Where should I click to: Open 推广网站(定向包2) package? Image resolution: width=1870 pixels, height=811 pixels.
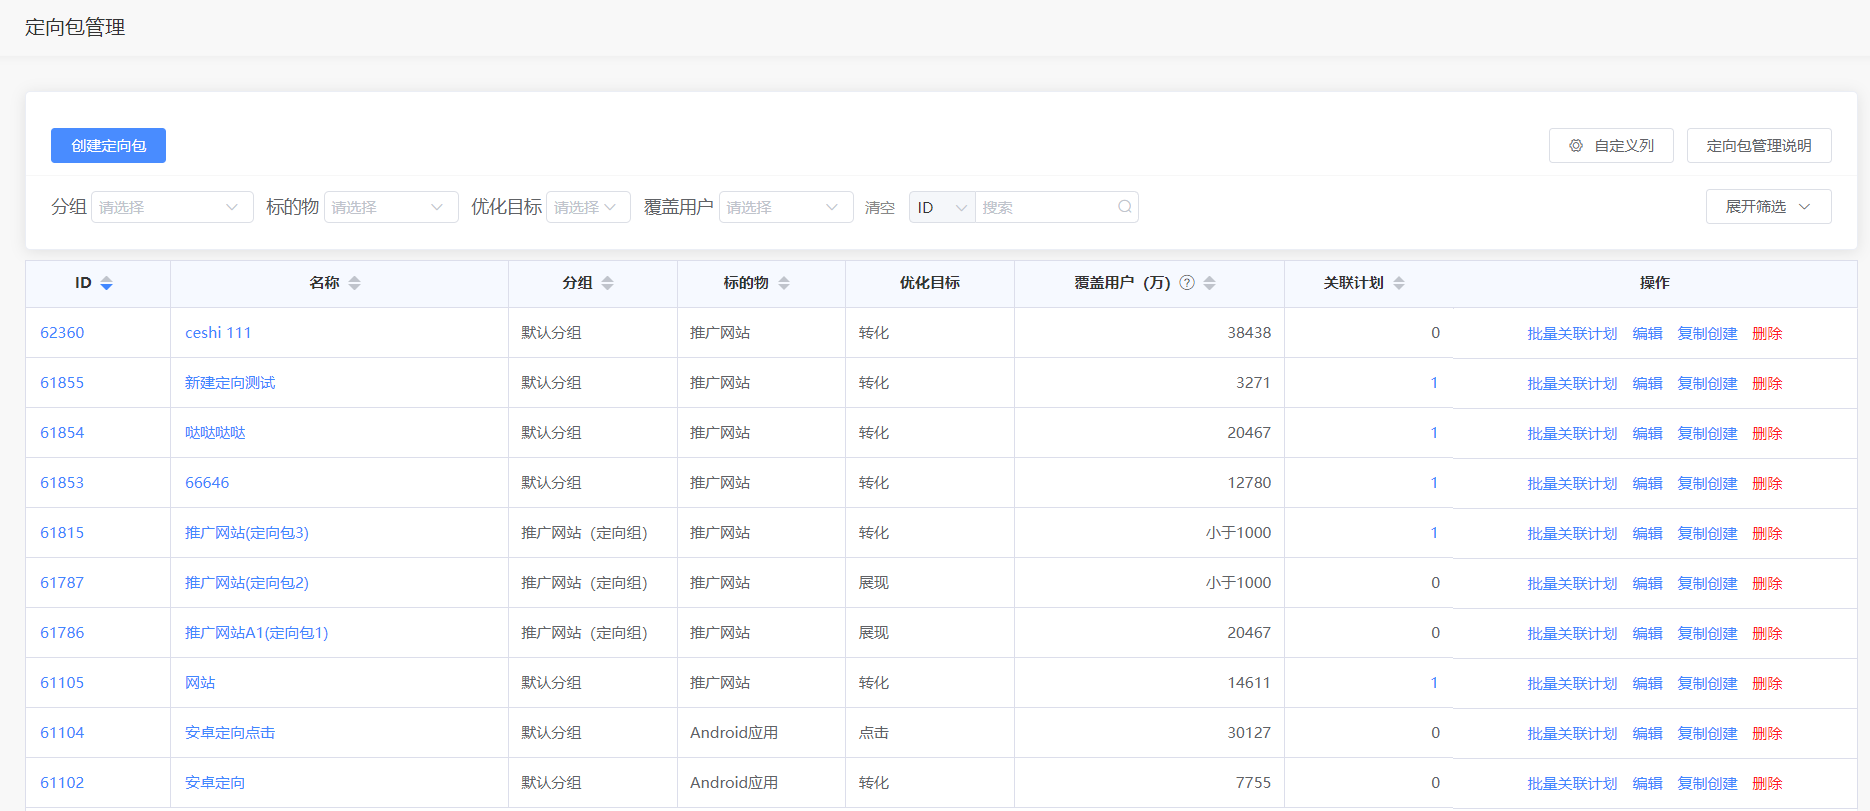pos(247,583)
